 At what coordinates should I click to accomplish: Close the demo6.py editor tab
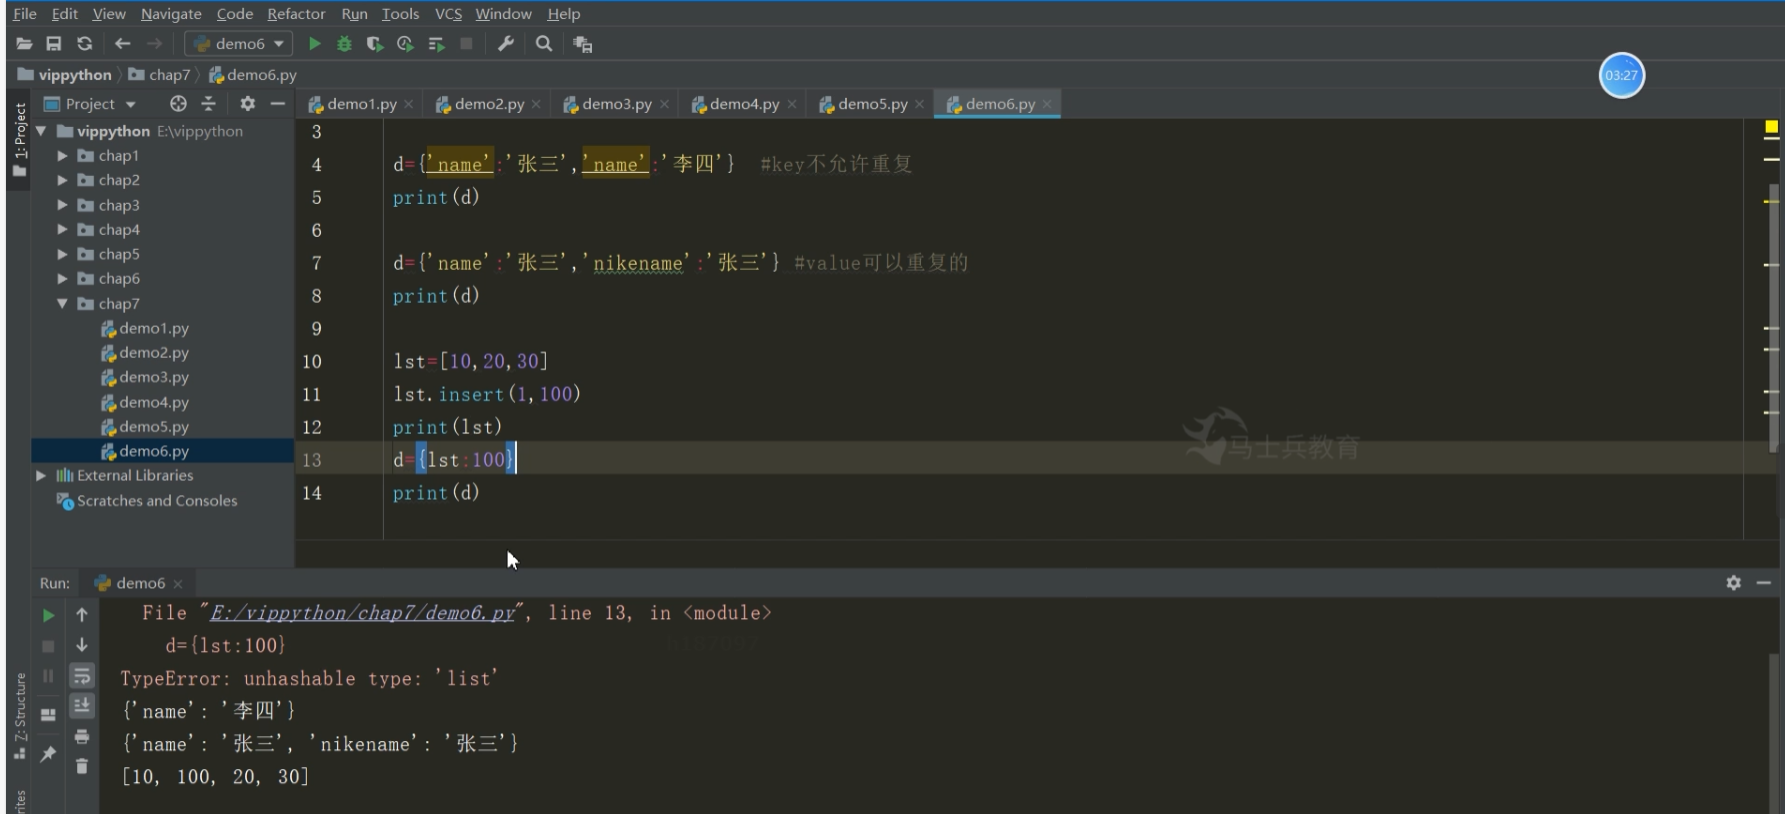[1047, 104]
